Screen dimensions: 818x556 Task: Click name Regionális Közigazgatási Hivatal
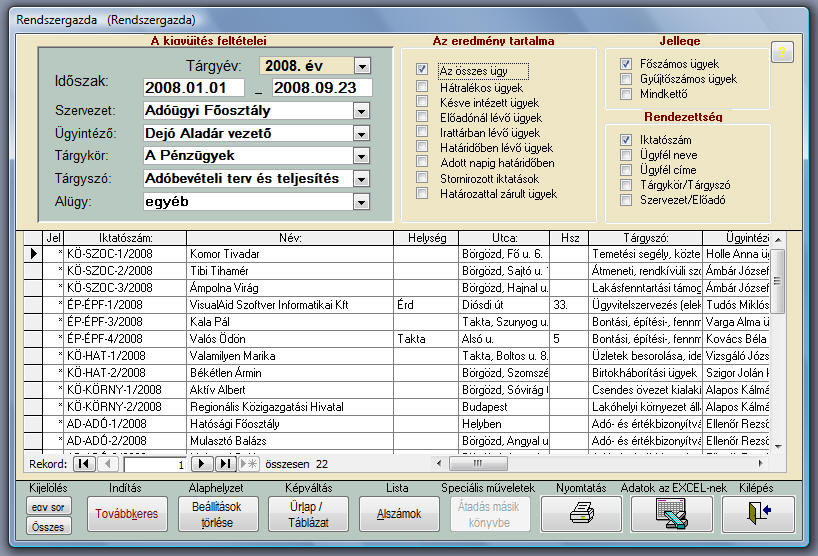point(290,407)
